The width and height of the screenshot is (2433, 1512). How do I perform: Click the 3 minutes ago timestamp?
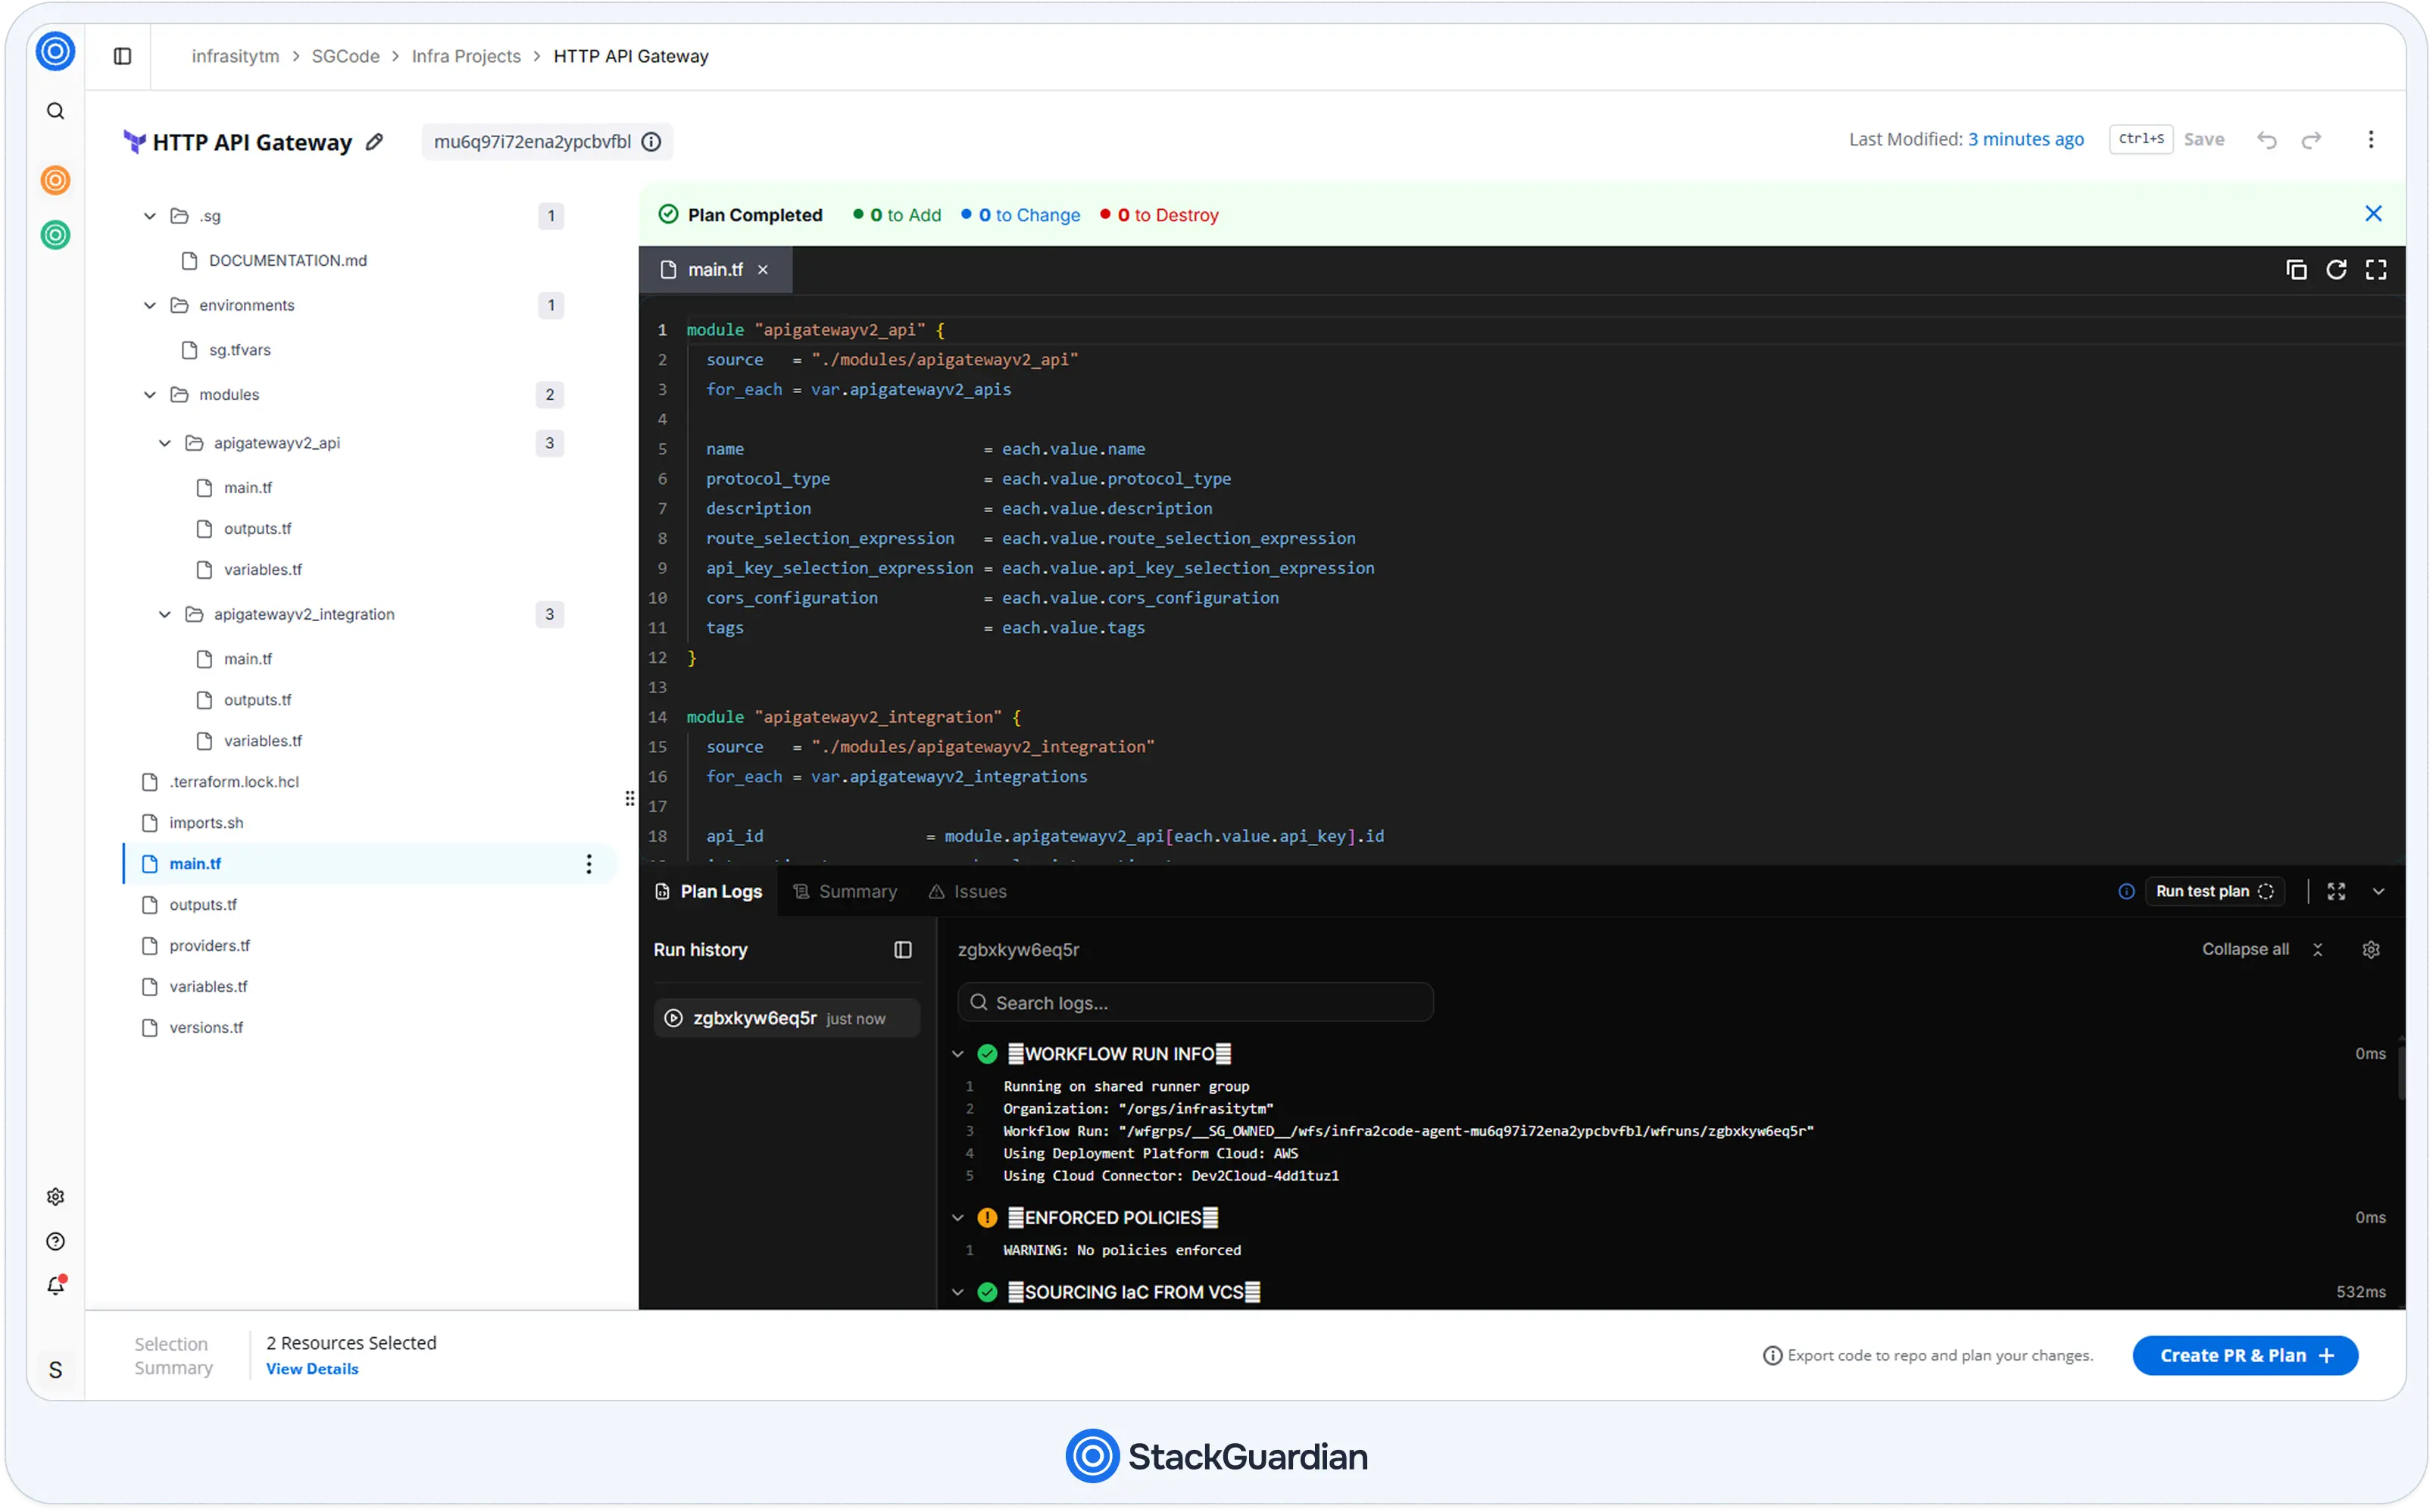click(x=2025, y=140)
